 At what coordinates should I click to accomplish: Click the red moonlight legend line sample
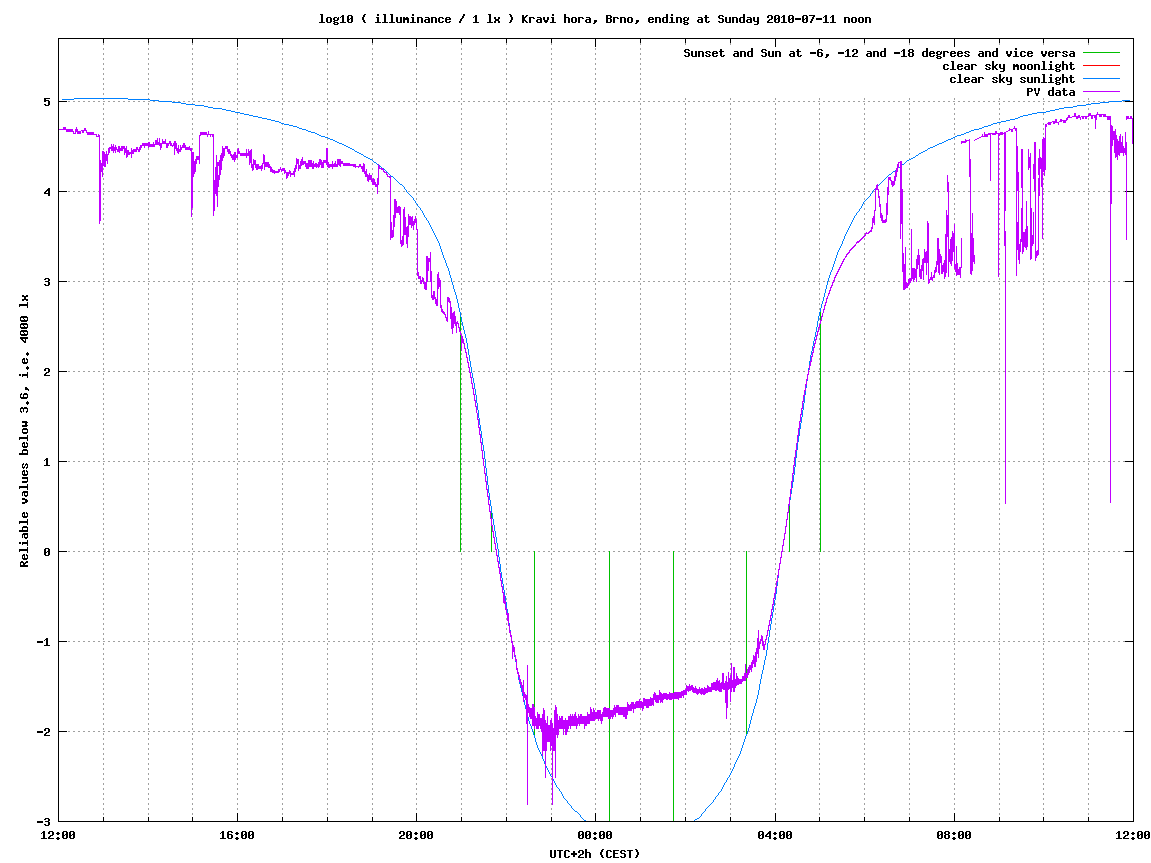(x=1102, y=66)
